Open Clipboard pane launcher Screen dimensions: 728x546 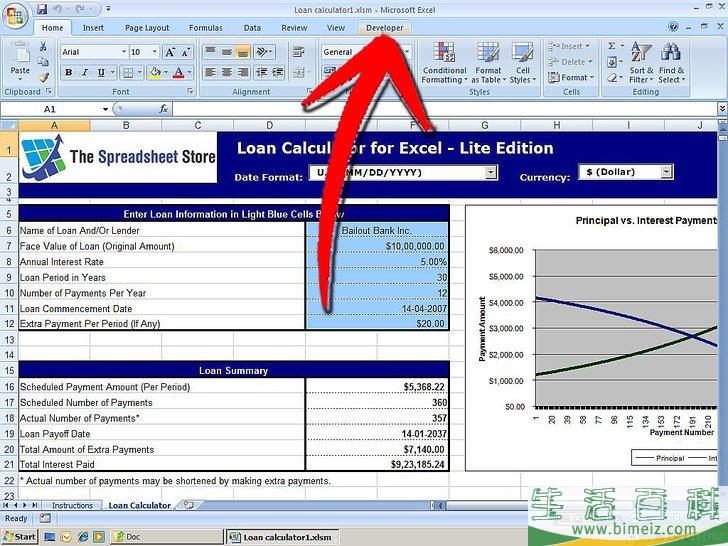click(x=49, y=91)
